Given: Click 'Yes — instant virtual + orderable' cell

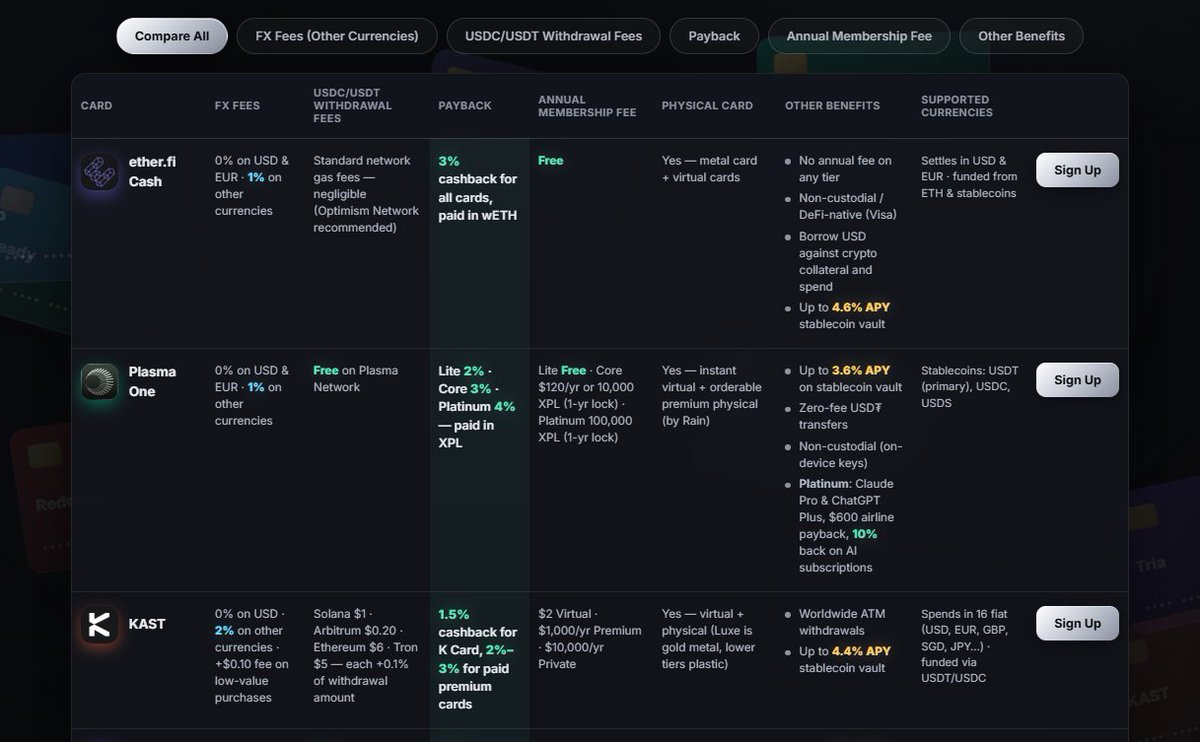Looking at the screenshot, I should tap(711, 396).
